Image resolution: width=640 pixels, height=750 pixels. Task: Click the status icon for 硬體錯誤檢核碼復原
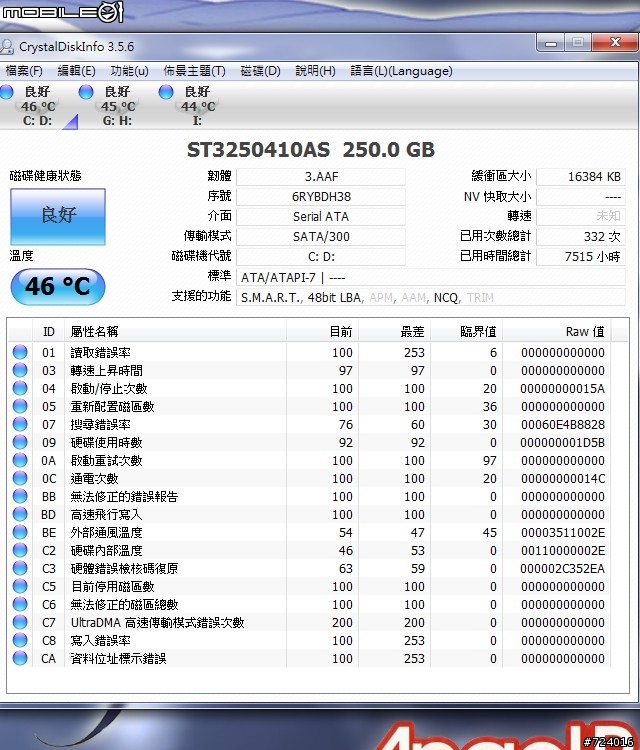pyautogui.click(x=20, y=568)
